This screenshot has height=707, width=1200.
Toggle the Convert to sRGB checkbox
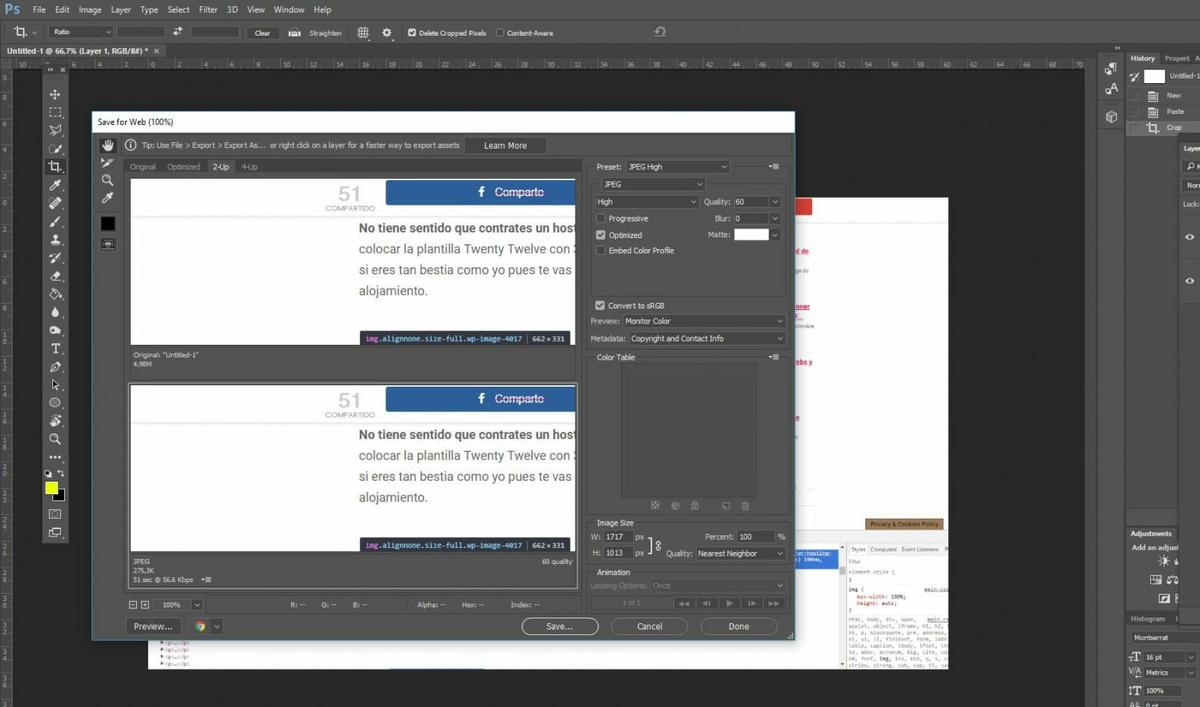click(x=600, y=305)
